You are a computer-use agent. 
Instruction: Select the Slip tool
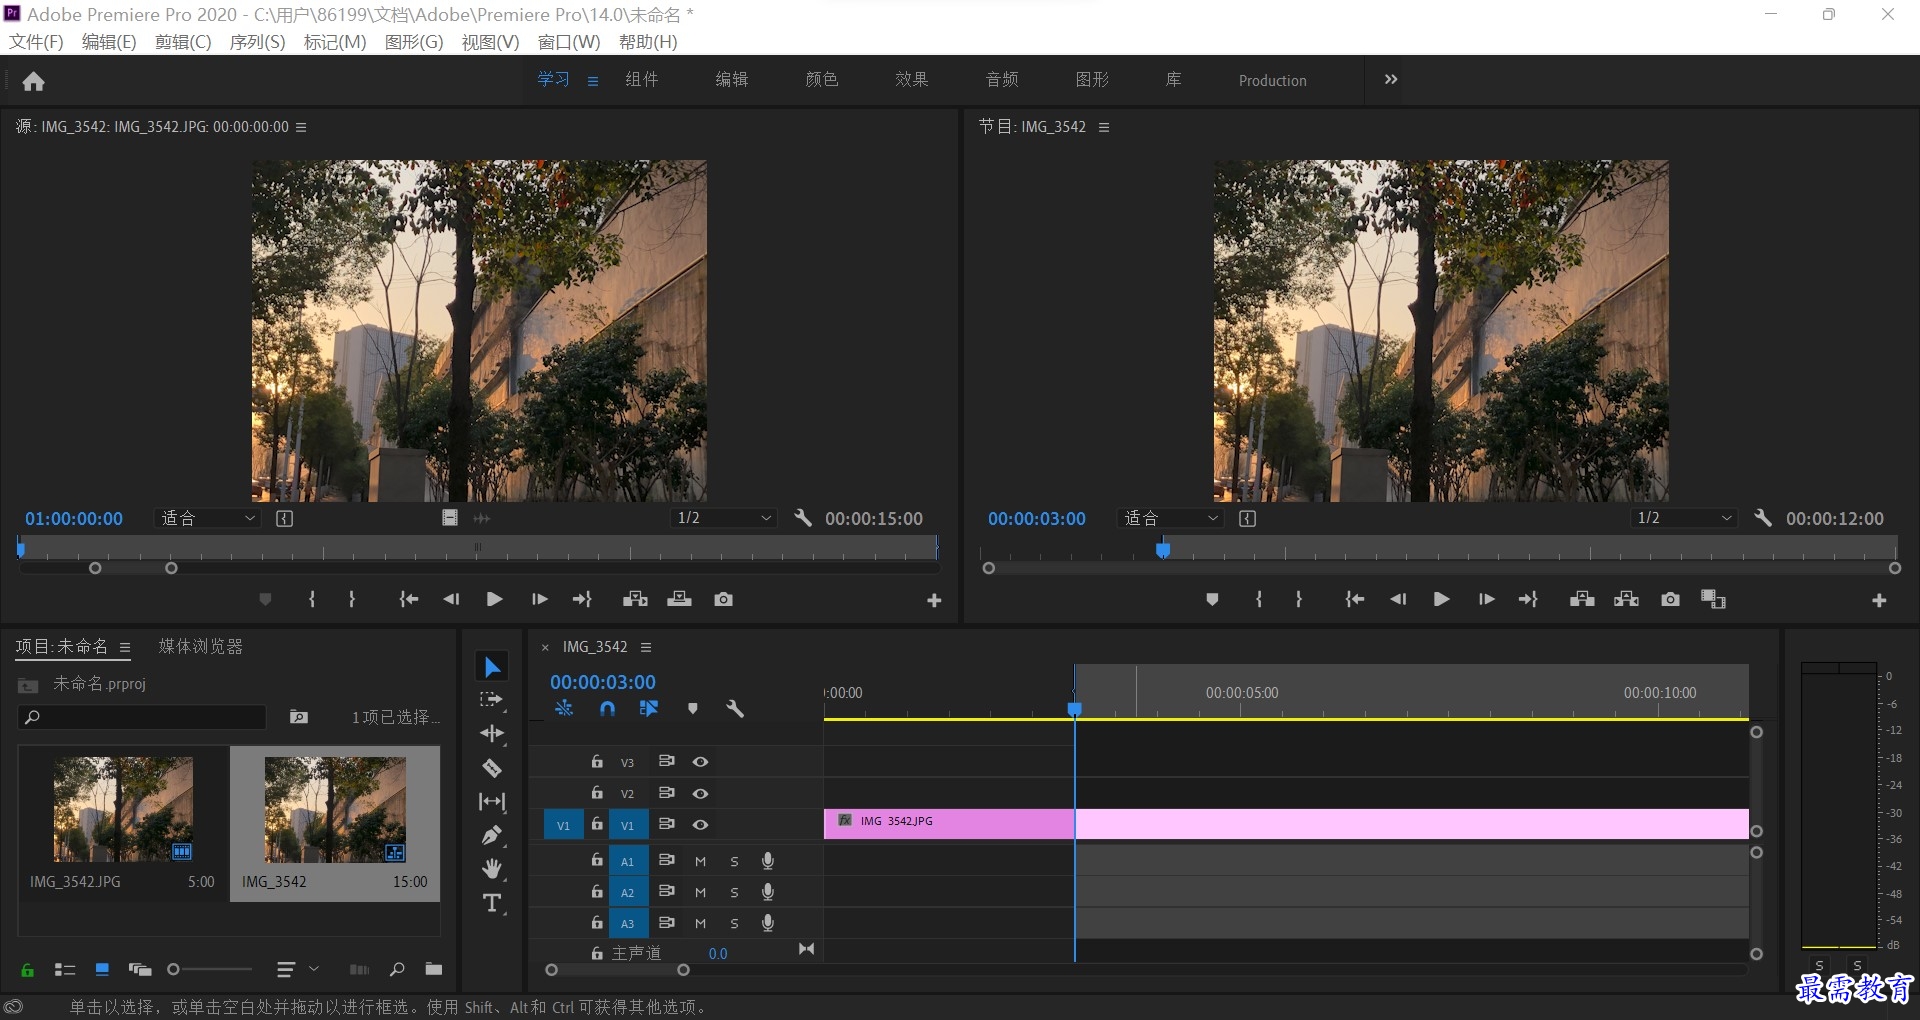click(x=492, y=801)
